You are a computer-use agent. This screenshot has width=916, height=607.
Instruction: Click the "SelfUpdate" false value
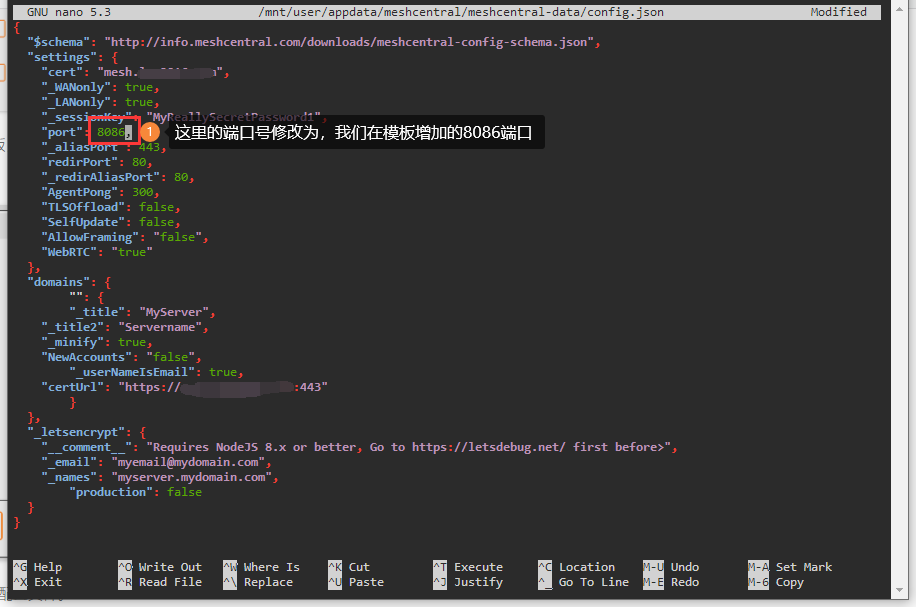(x=156, y=222)
